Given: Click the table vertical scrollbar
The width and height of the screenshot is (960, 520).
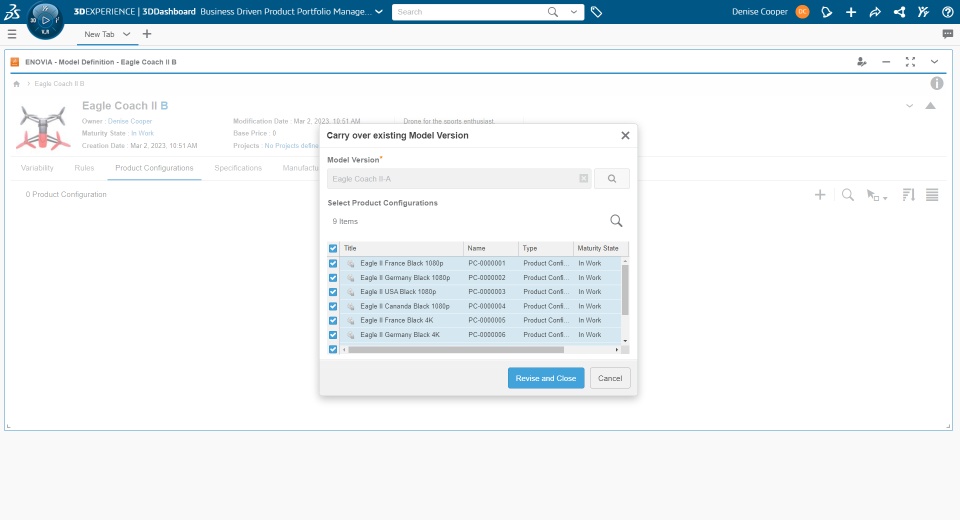Looking at the screenshot, I should coord(625,290).
